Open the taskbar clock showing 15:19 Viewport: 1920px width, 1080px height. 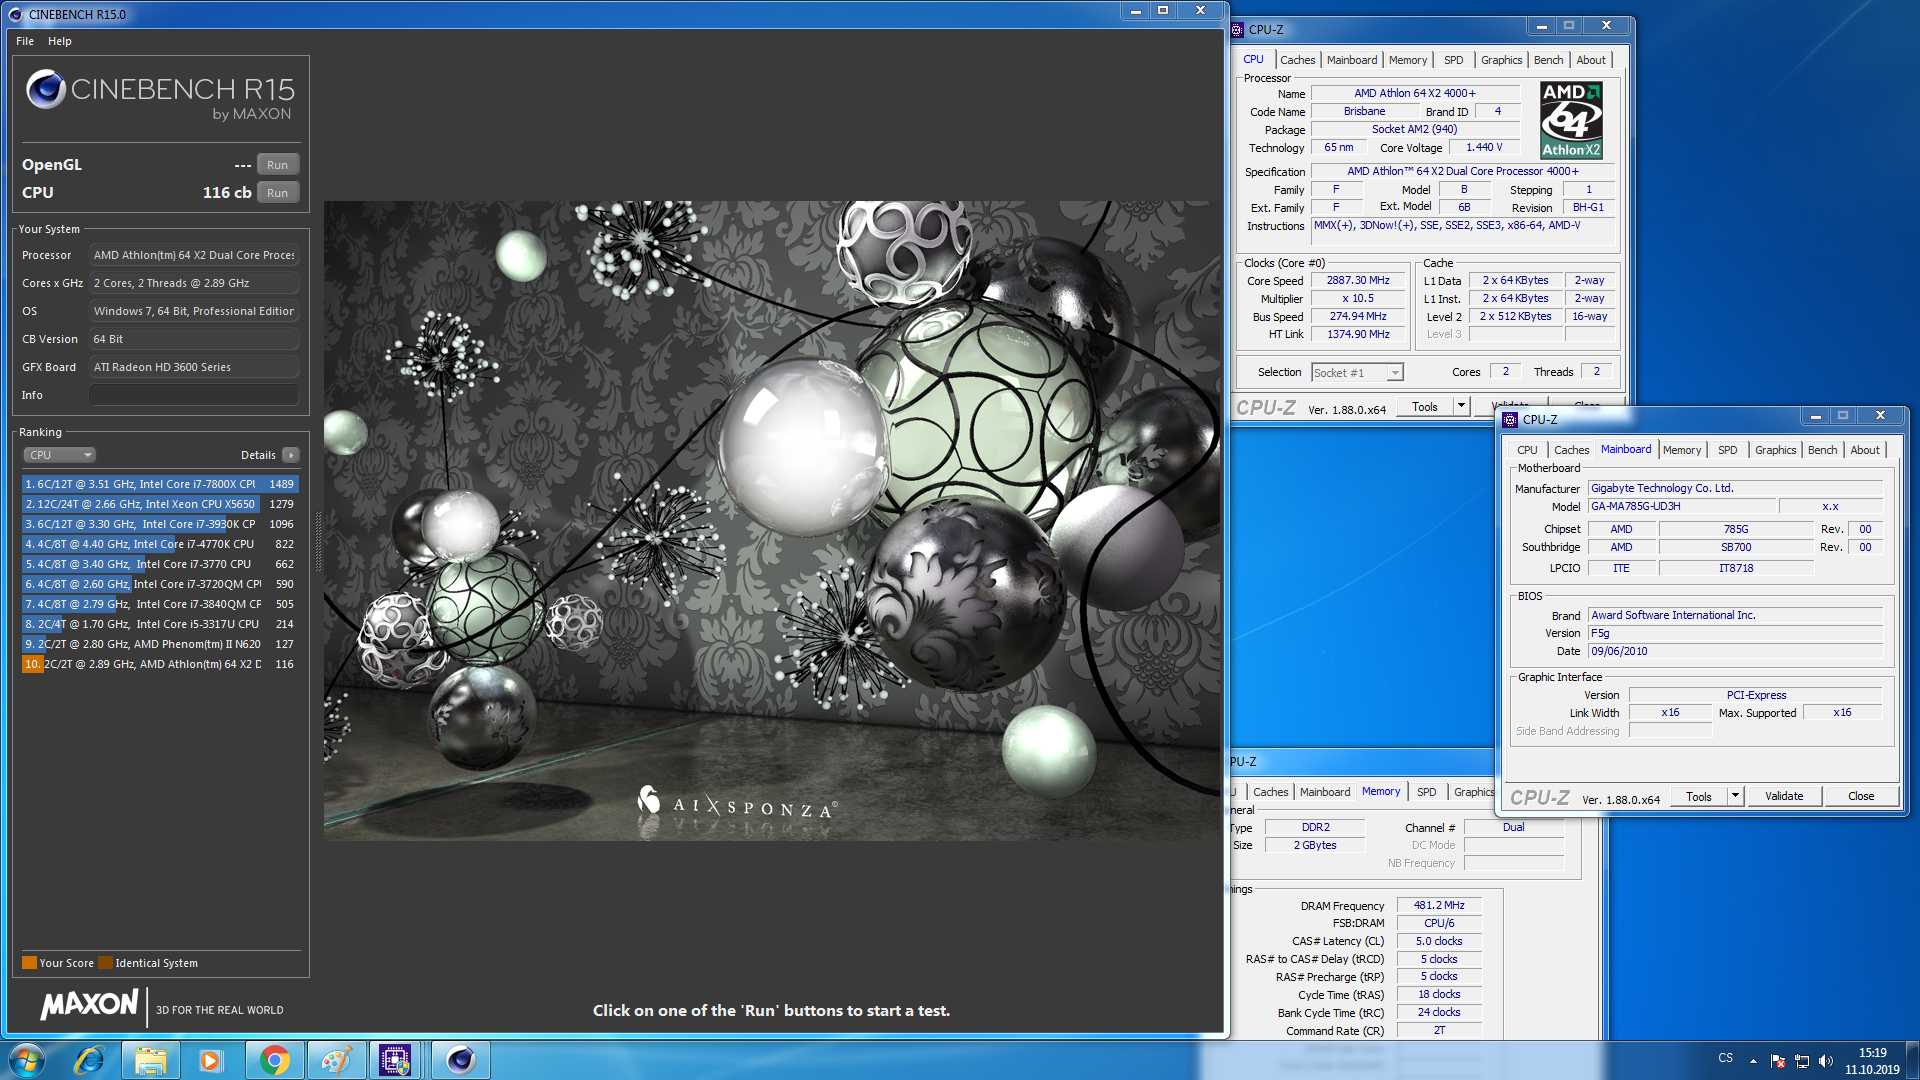click(1872, 1060)
